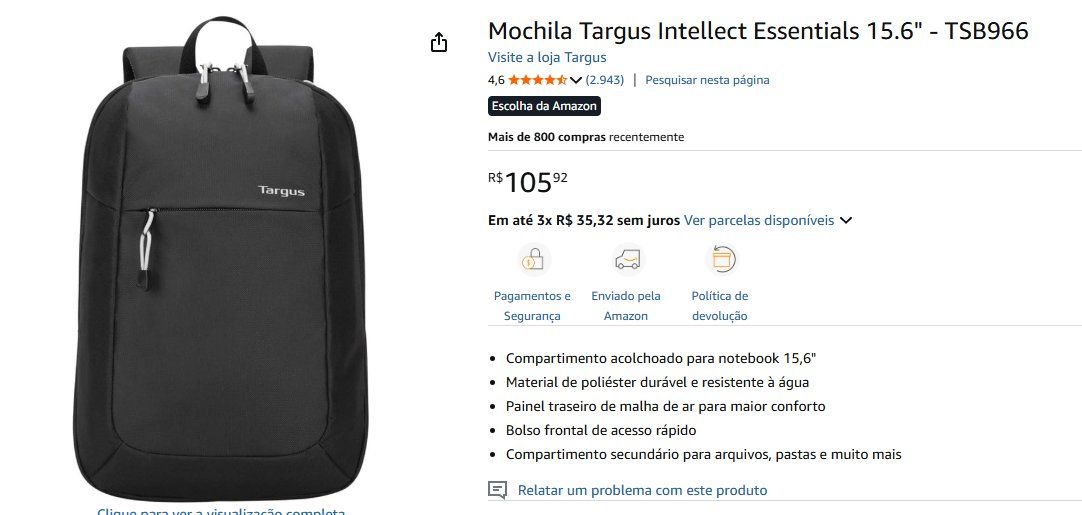Viewport: 1082px width, 515px height.
Task: Click to view full image link below backpack
Action: point(221,512)
